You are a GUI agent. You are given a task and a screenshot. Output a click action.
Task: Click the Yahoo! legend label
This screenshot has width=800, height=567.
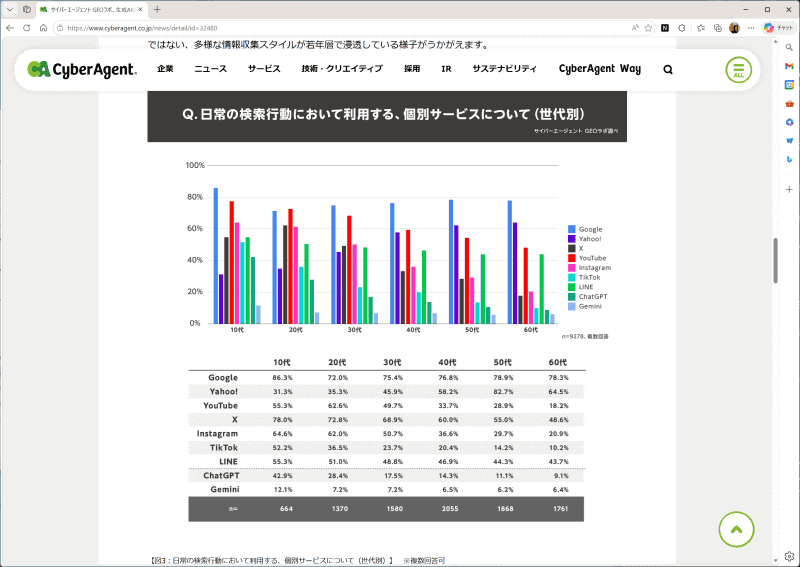tap(590, 239)
